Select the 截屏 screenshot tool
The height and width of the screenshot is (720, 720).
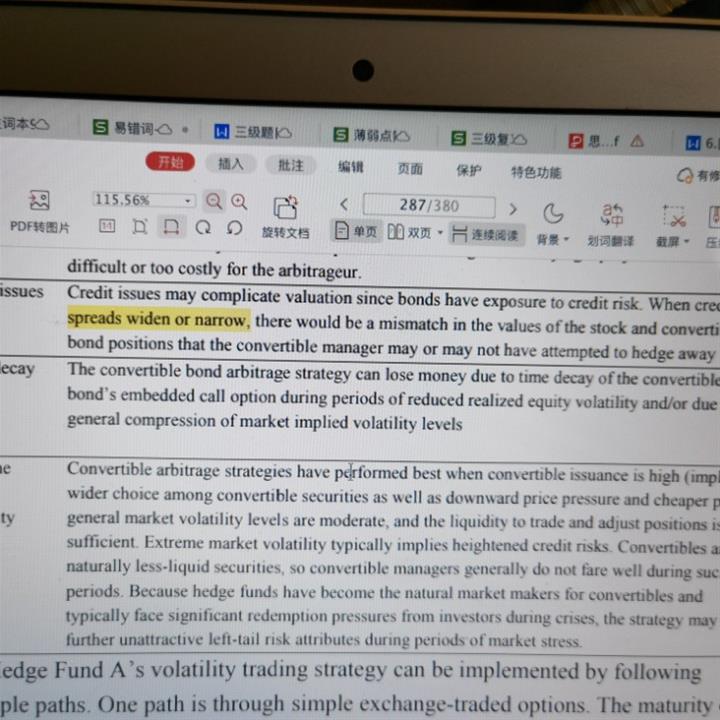click(674, 216)
